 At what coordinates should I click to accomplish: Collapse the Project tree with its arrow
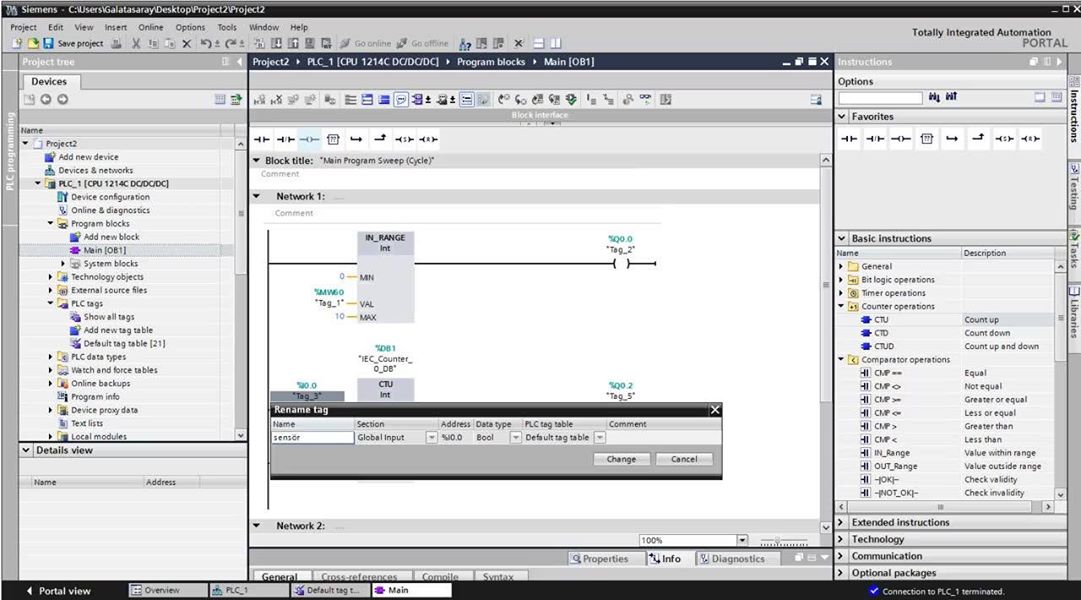pos(239,62)
